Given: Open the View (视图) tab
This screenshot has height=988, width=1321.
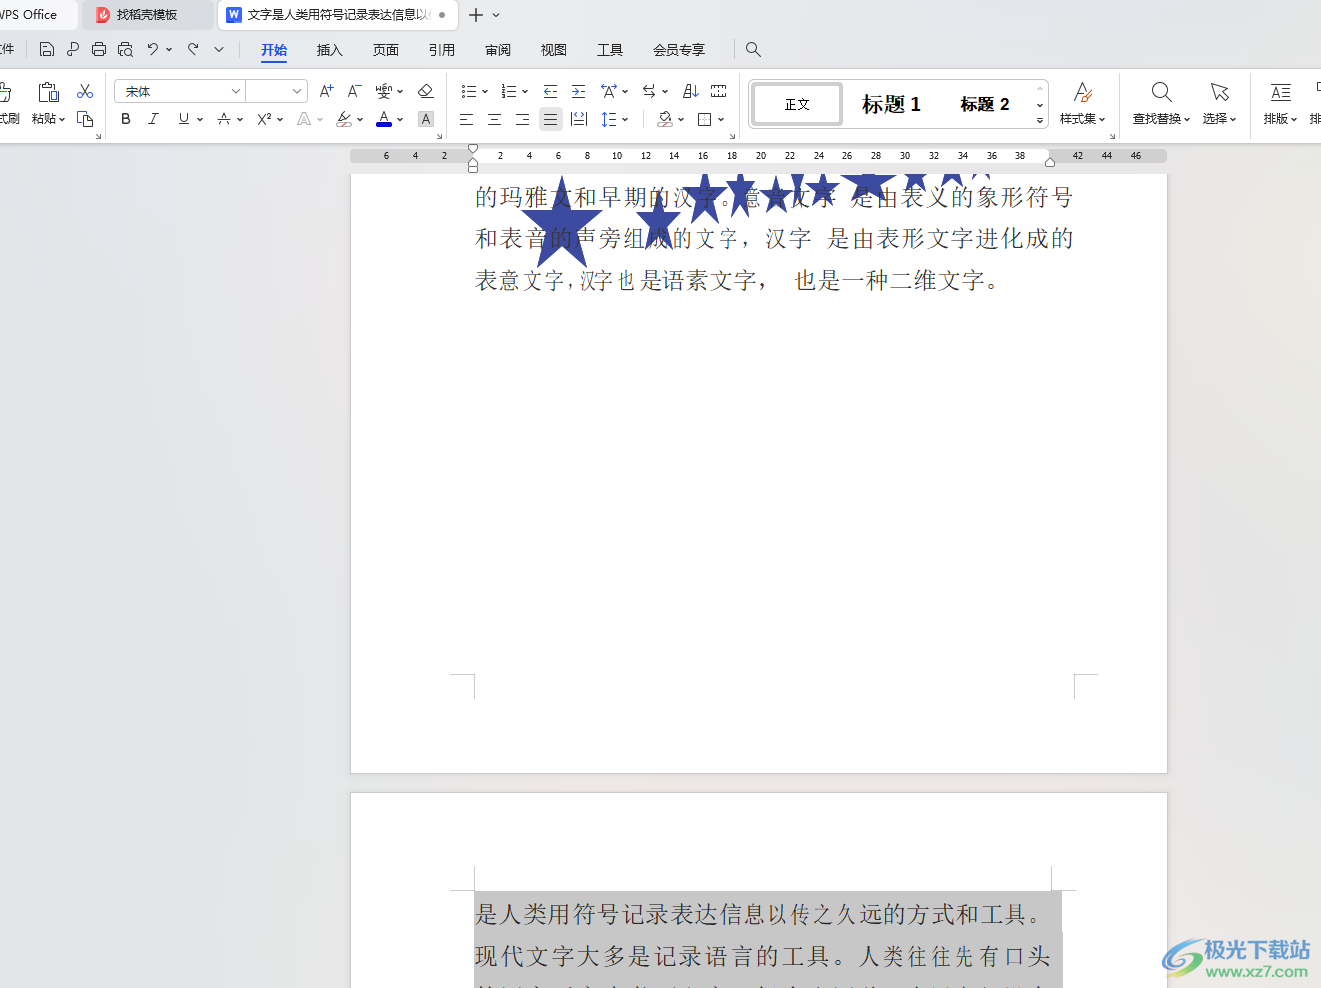Looking at the screenshot, I should pos(553,50).
